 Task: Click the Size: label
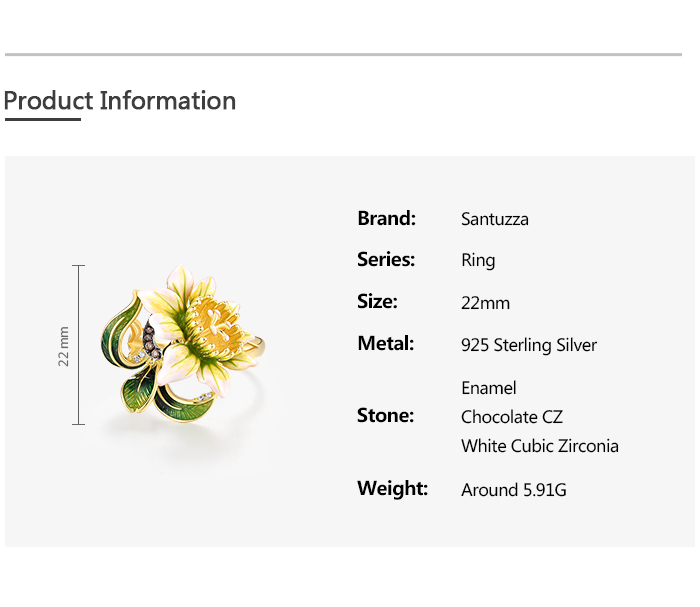click(x=377, y=302)
